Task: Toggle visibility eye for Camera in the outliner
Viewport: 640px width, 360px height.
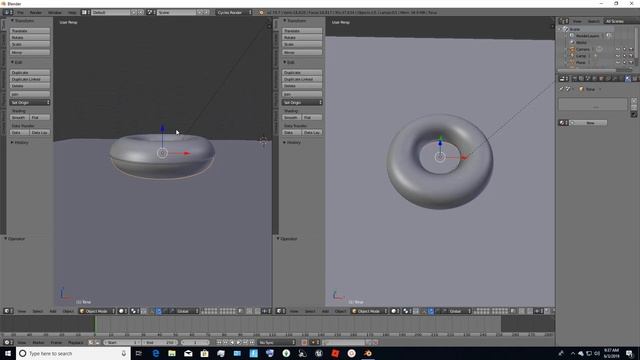Action: 618,49
